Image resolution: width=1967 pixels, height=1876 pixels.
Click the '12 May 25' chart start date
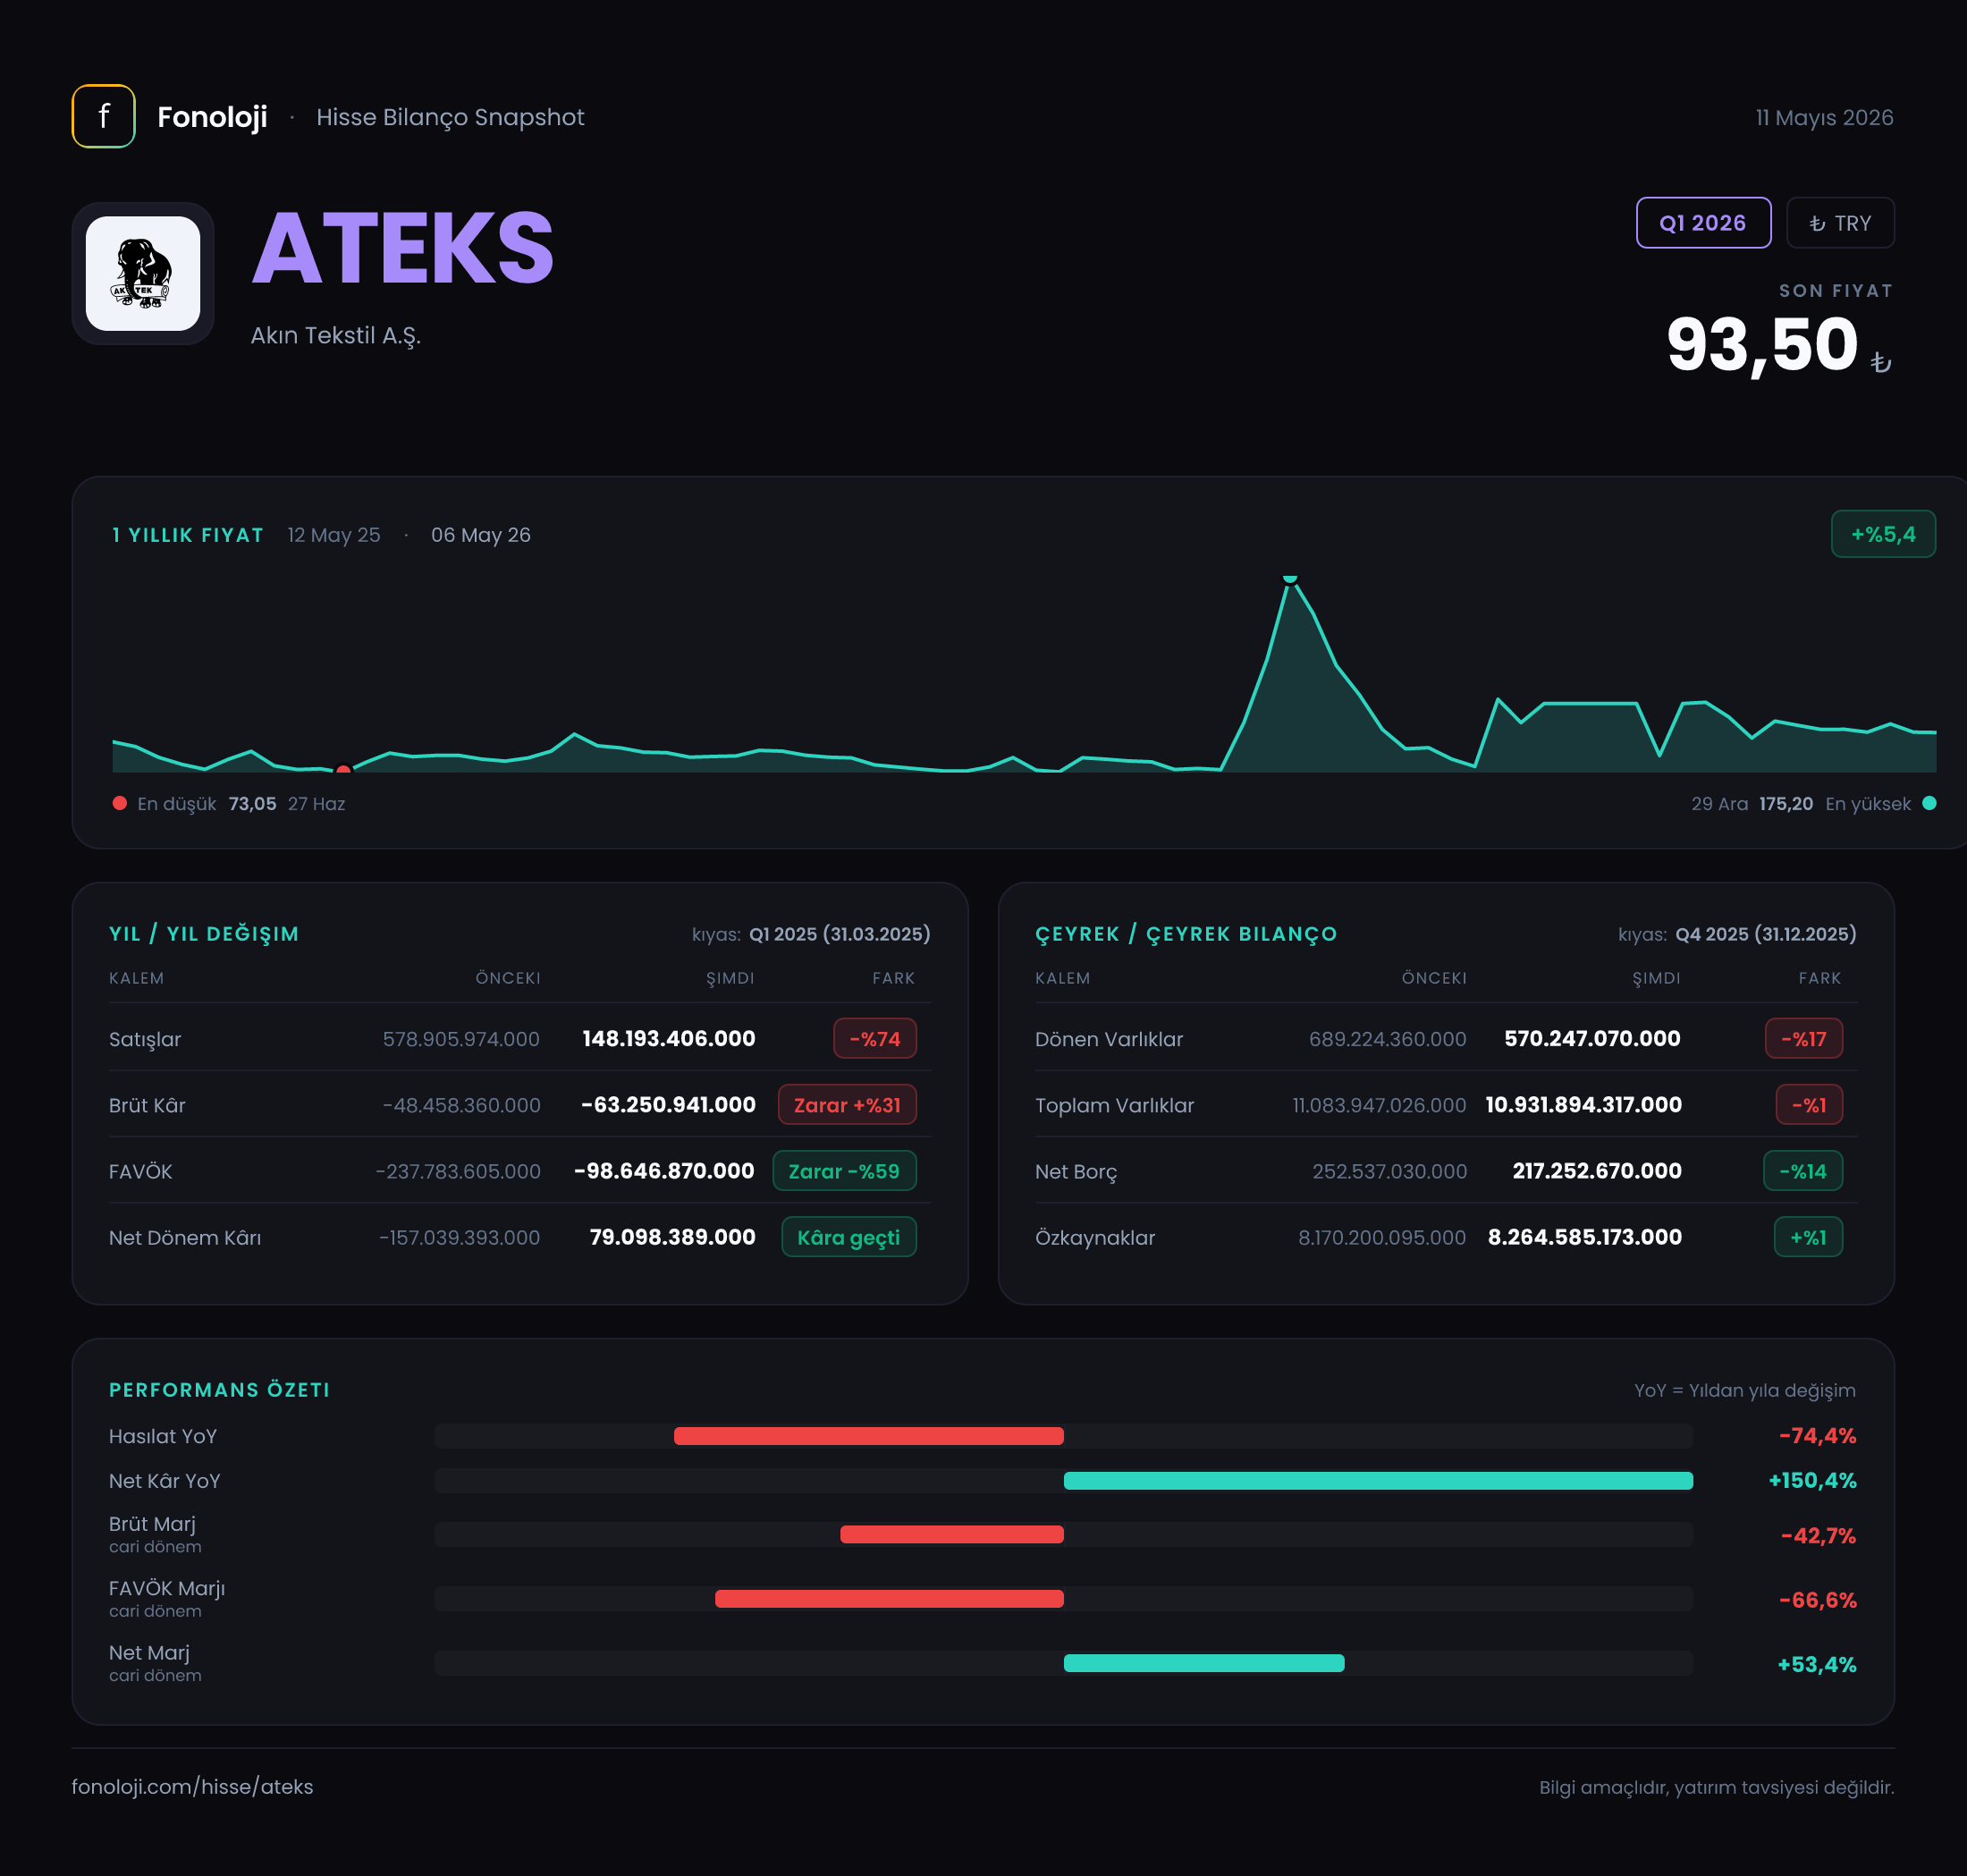(x=334, y=534)
